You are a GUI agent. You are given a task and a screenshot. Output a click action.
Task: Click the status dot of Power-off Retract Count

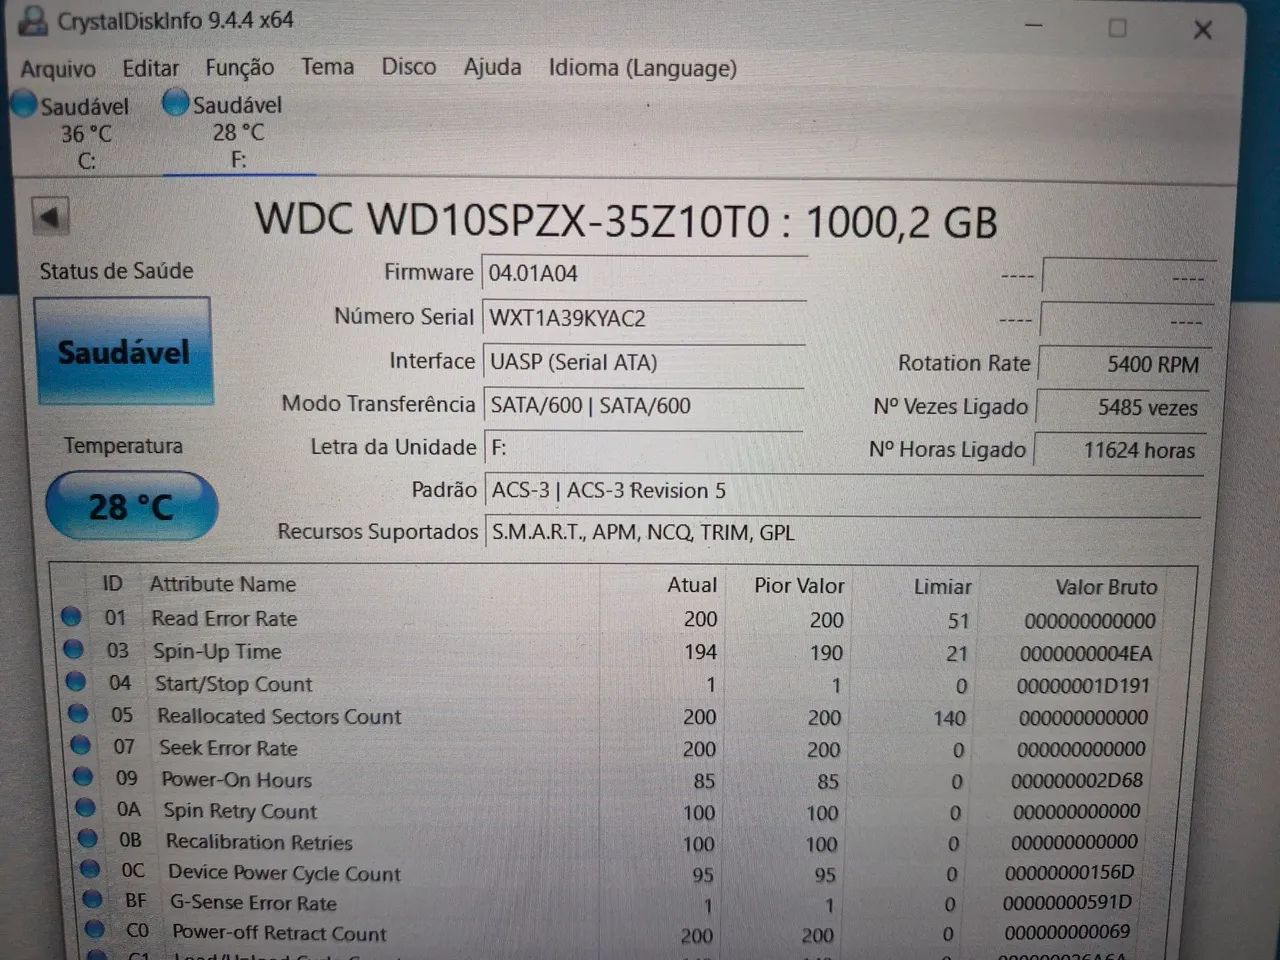point(95,929)
